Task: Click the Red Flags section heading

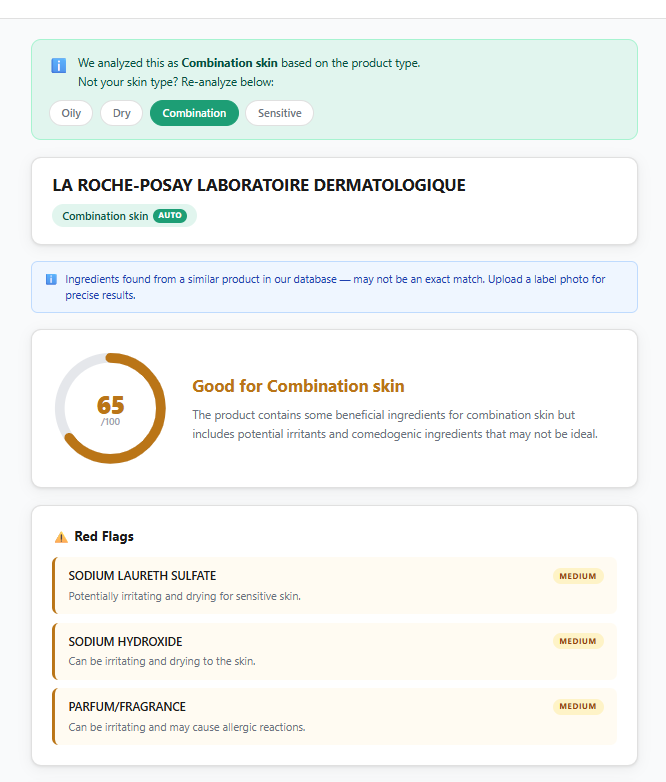Action: coord(104,537)
